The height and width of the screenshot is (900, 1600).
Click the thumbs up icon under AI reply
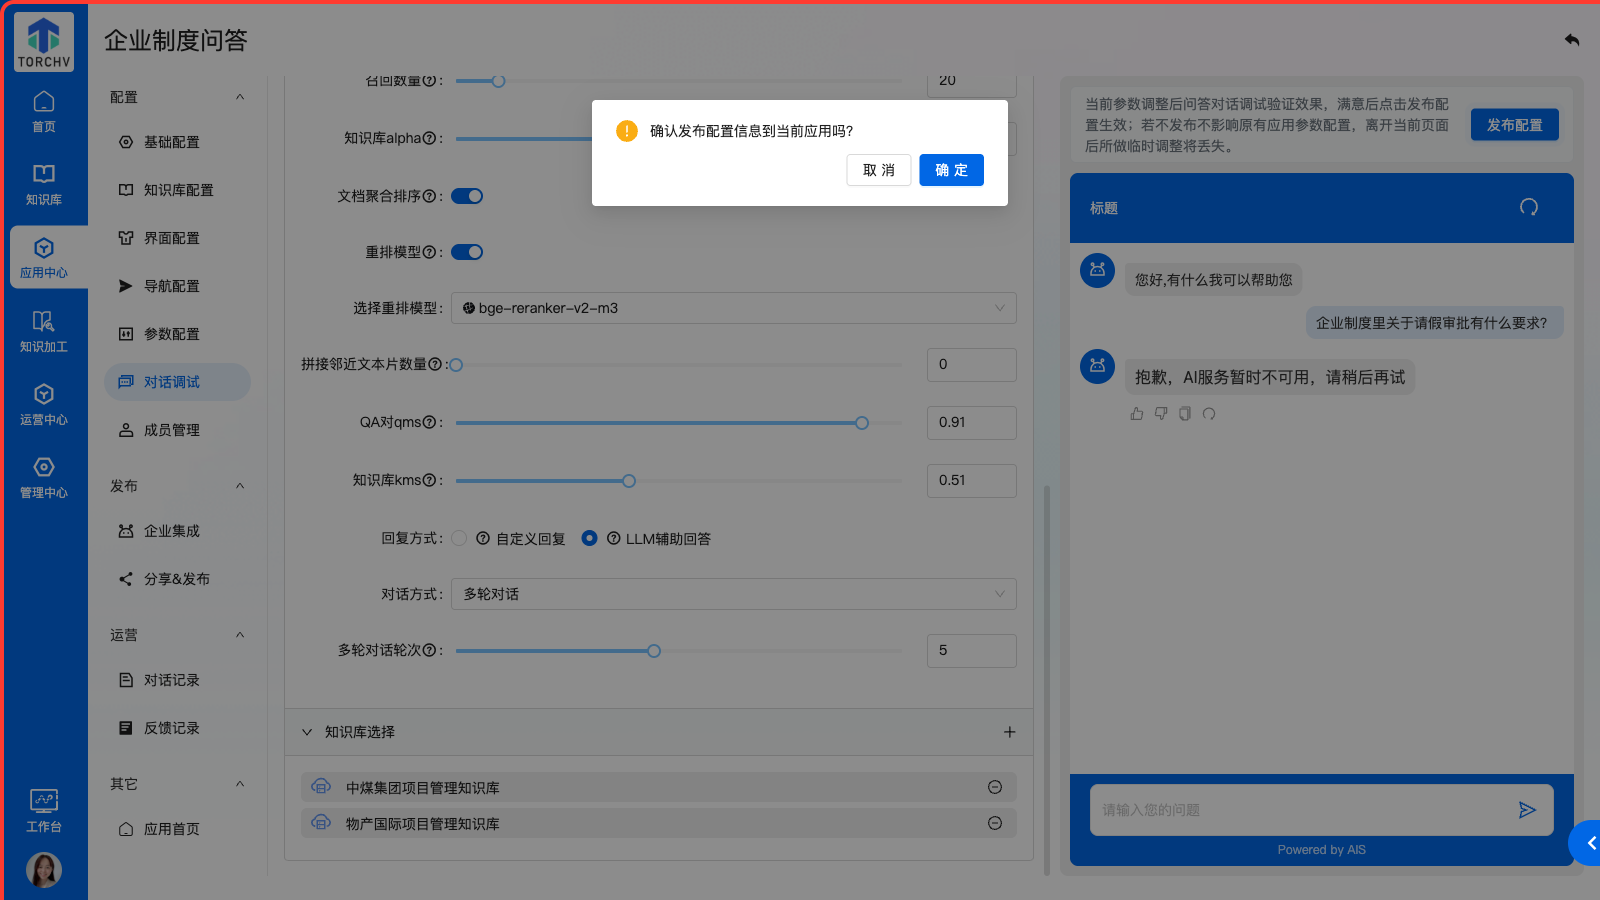coord(1137,414)
